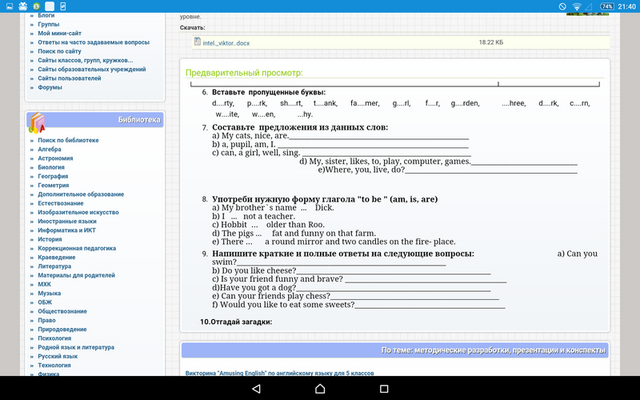The image size is (640, 400).
Task: Open Мой мини-сайт link
Action: 60,33
